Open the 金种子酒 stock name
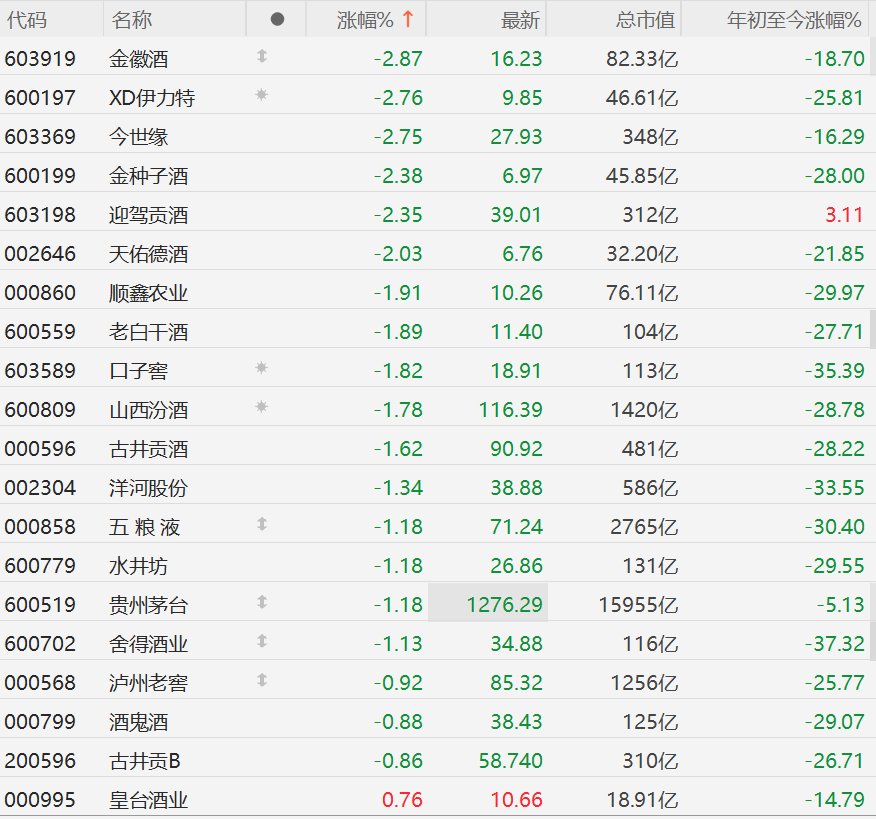The height and width of the screenshot is (819, 876). pos(149,176)
